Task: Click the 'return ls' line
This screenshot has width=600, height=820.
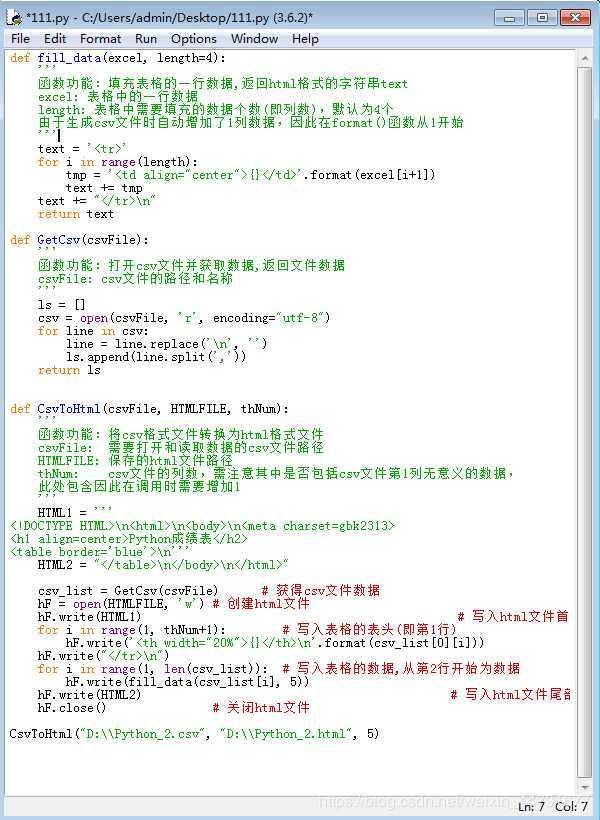Action: tap(69, 370)
